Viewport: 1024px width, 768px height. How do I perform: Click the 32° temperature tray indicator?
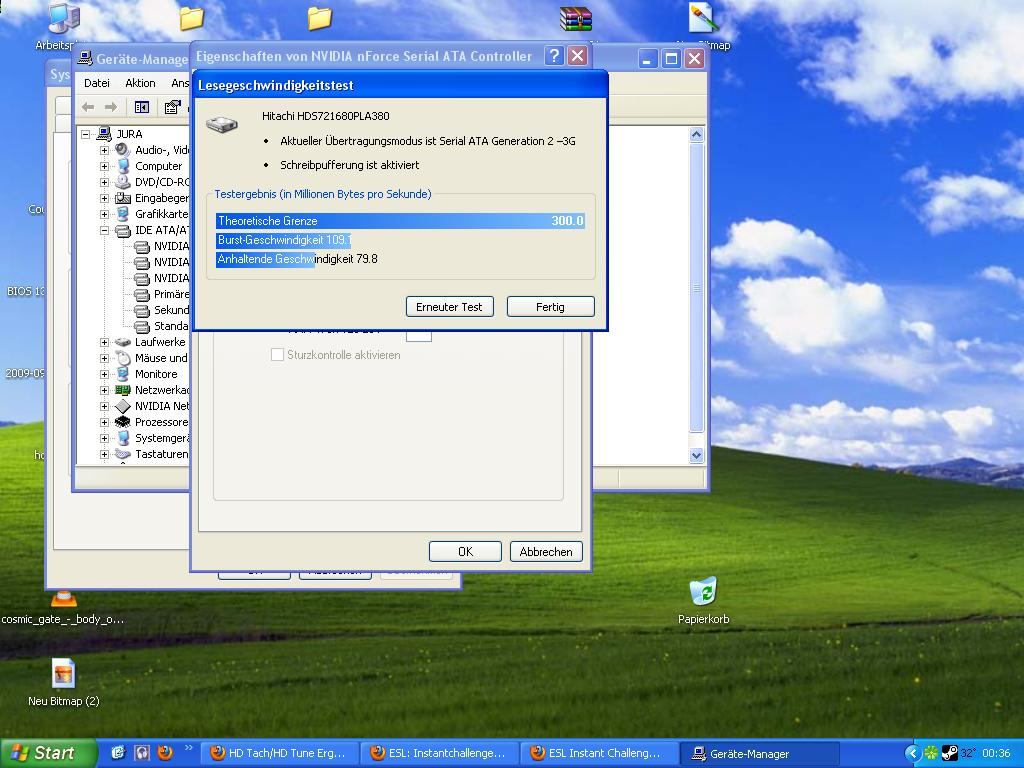(x=968, y=754)
